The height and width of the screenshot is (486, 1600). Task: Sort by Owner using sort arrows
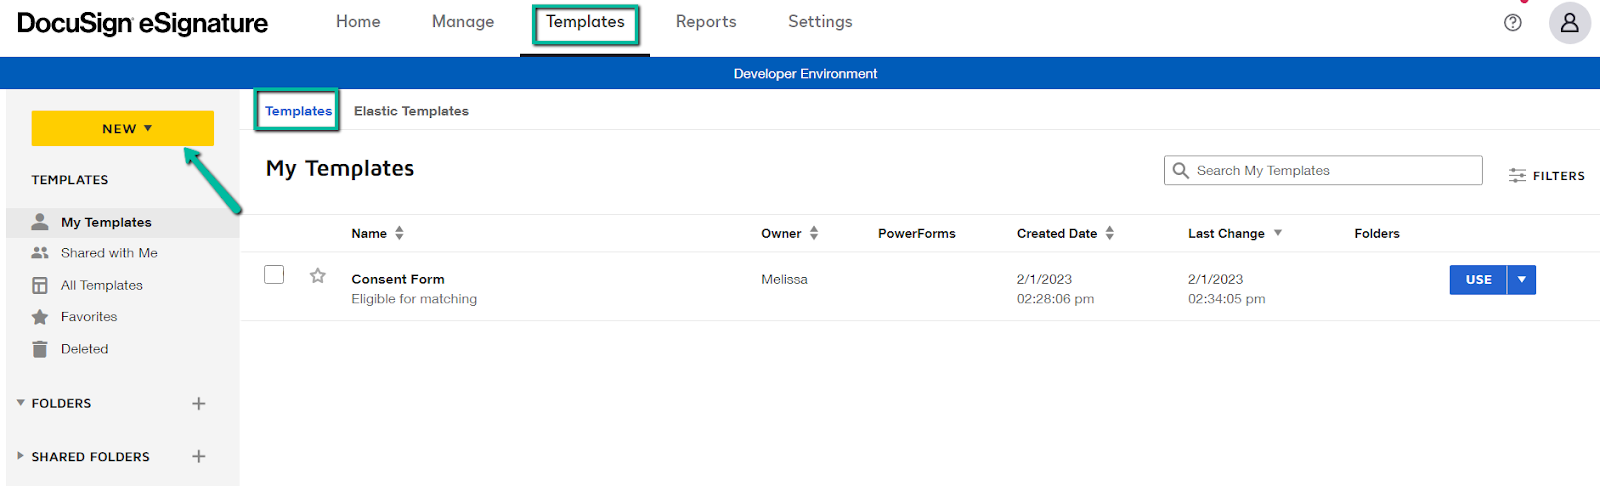814,233
